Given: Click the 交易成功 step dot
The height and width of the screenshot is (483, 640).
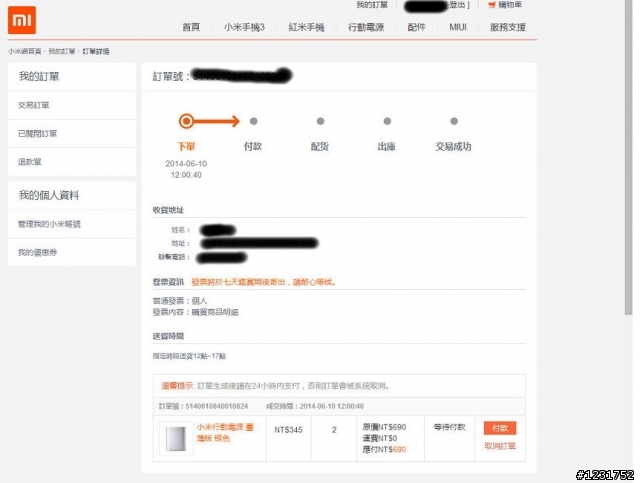Looking at the screenshot, I should [x=454, y=121].
